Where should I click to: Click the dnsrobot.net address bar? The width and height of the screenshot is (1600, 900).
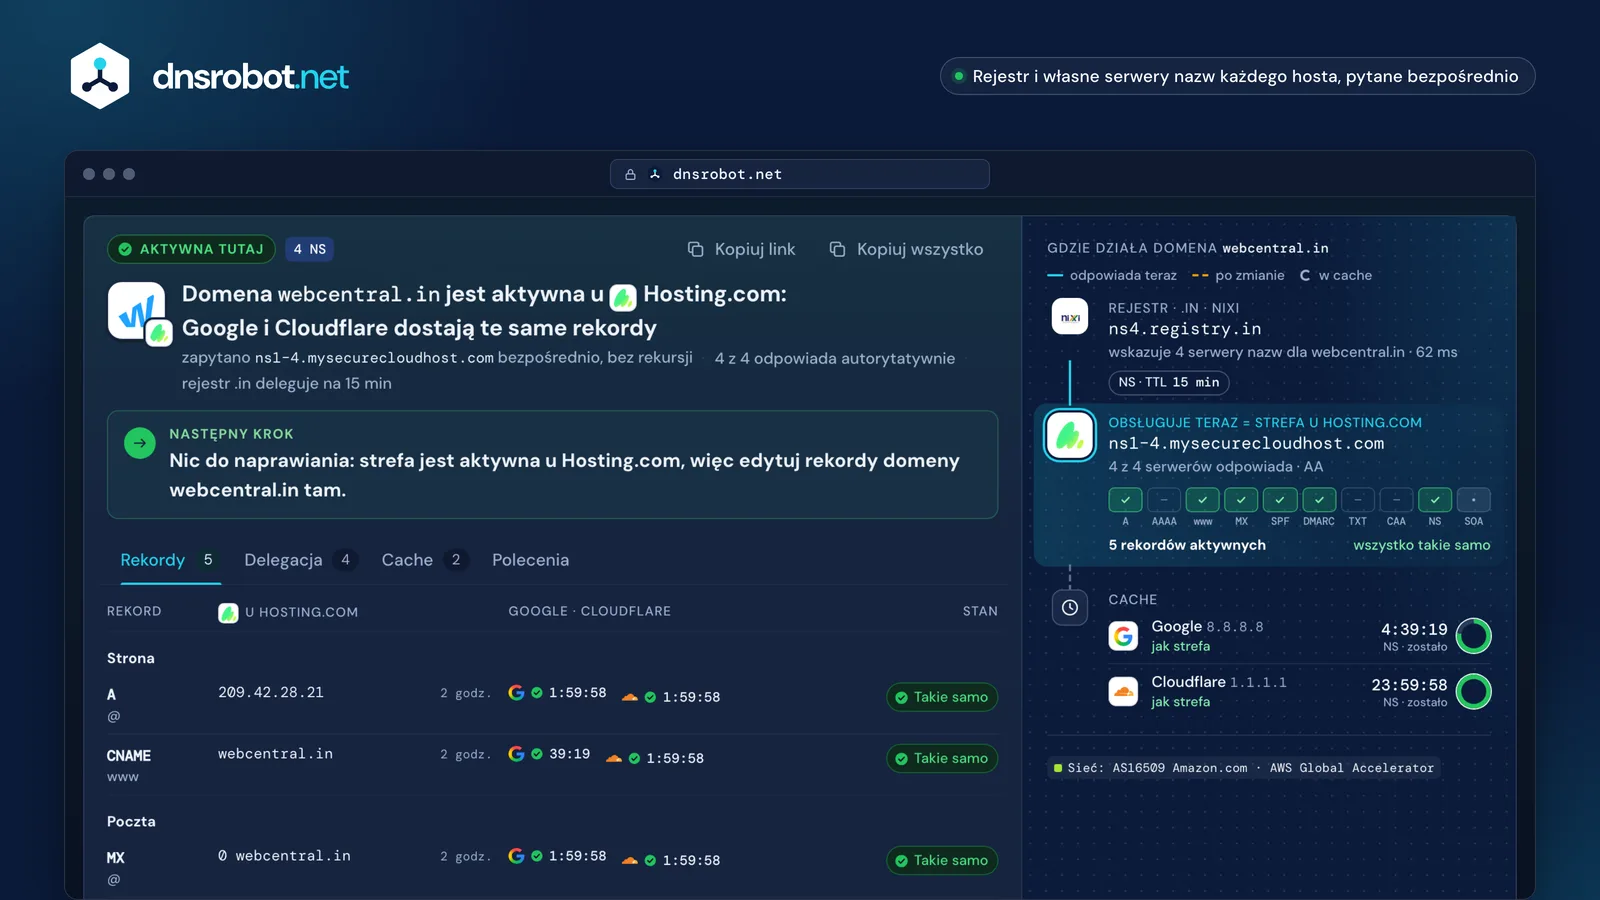click(800, 174)
